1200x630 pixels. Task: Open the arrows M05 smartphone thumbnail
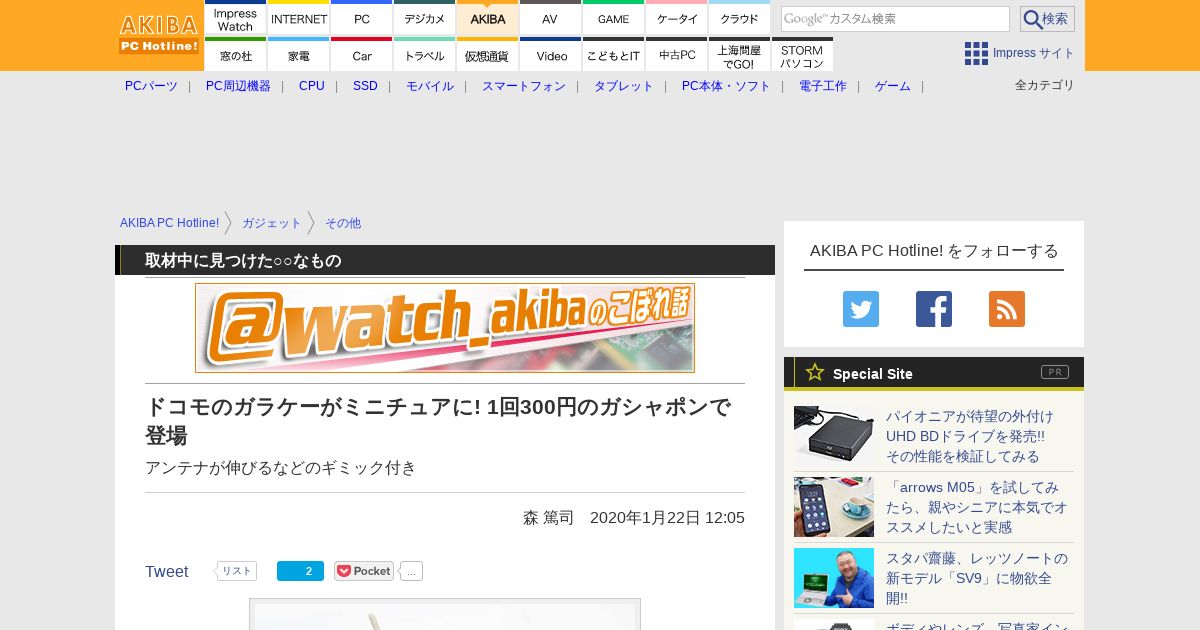834,507
